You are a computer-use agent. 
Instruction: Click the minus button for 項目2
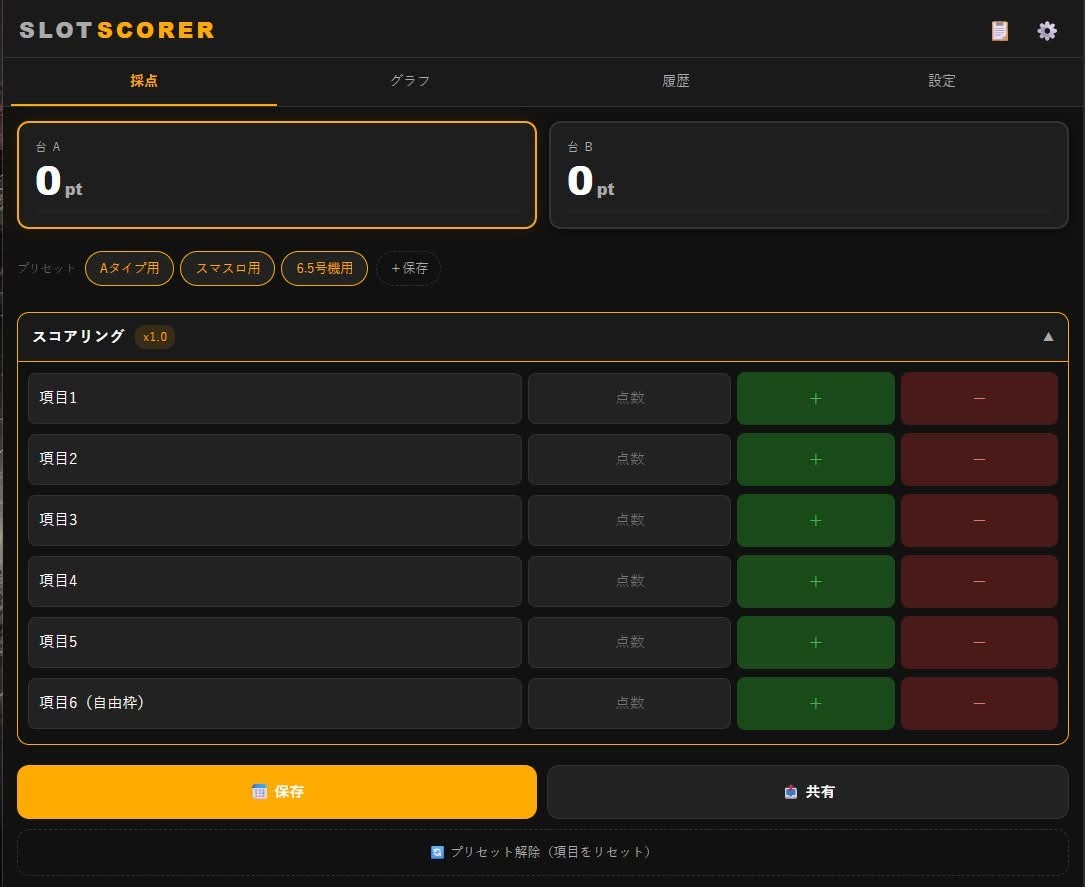(x=979, y=459)
